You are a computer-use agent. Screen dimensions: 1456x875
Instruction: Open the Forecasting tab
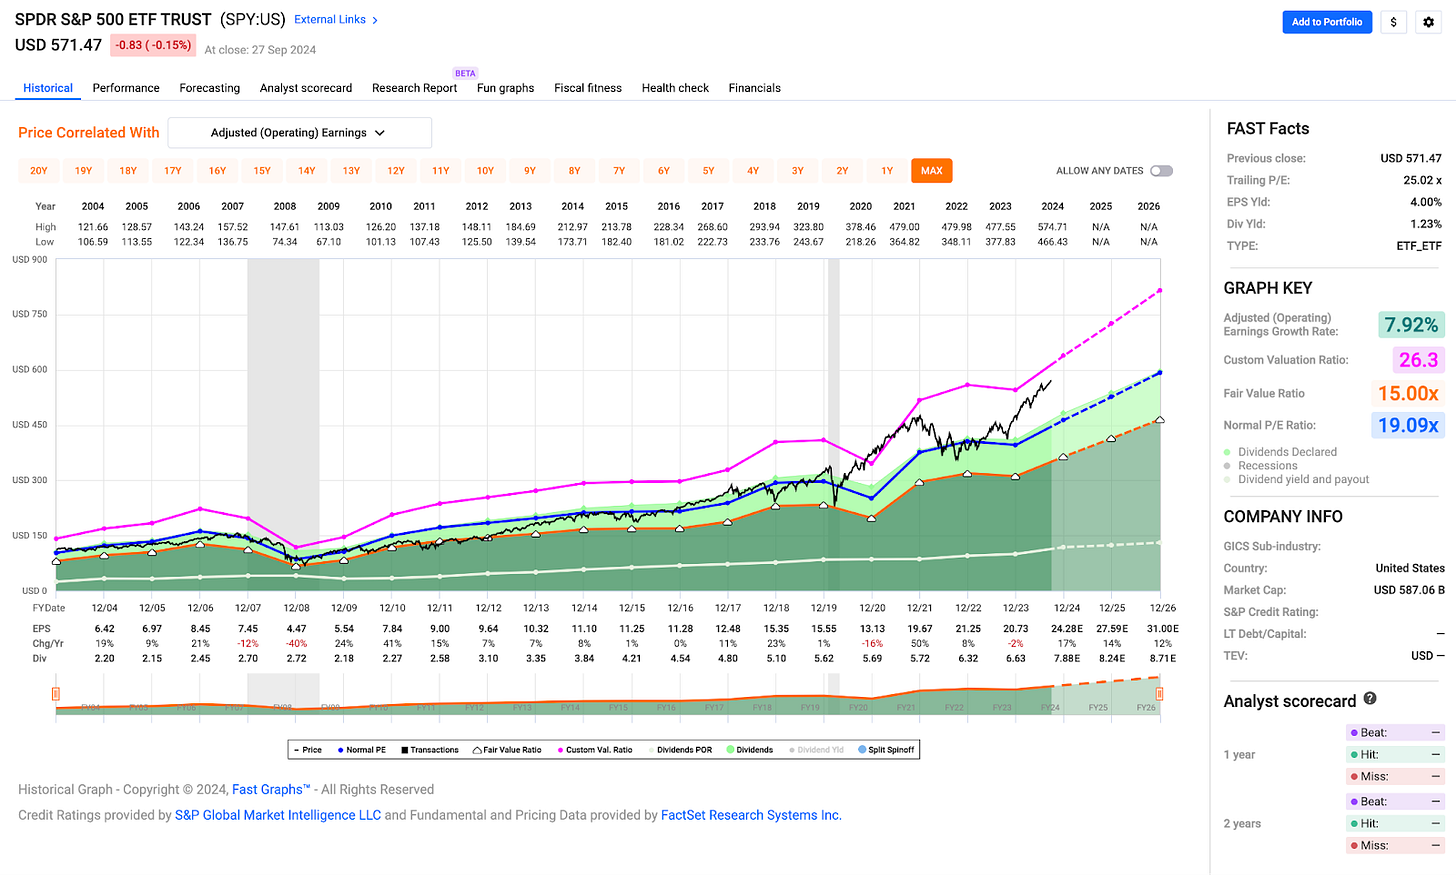[x=210, y=88]
